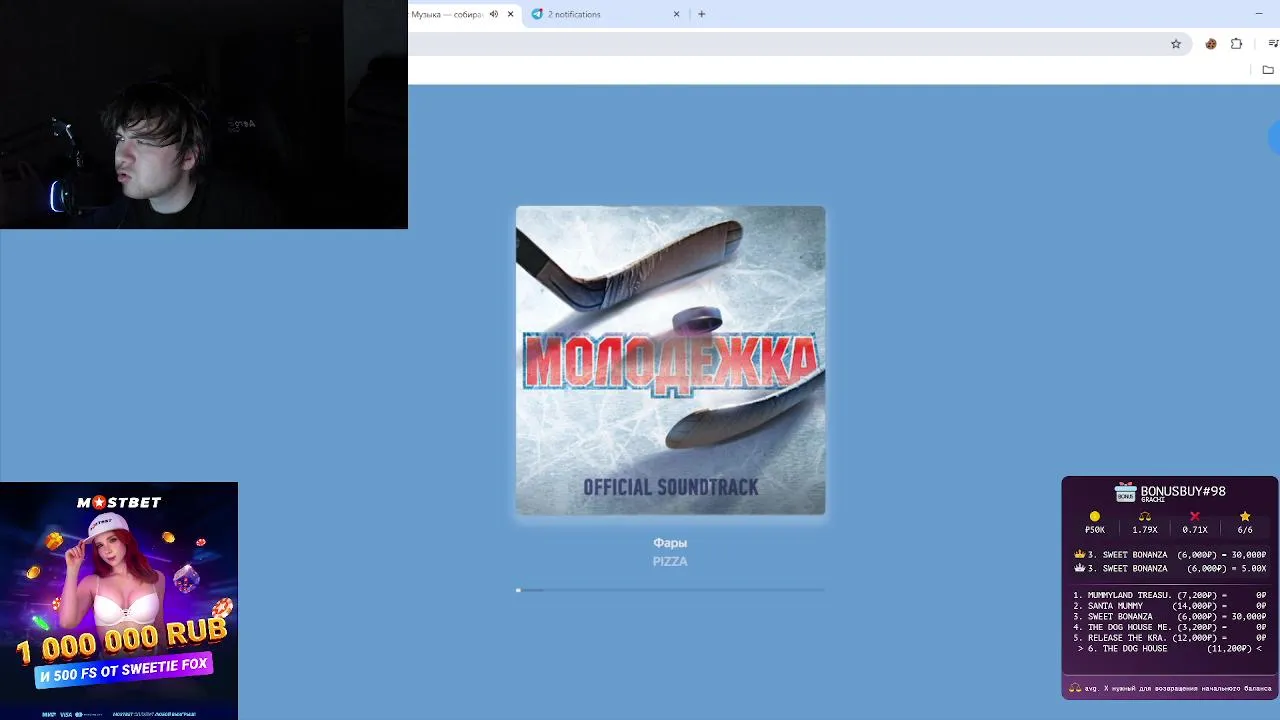1280x720 pixels.
Task: Close the Музыка browser tab
Action: [x=510, y=14]
